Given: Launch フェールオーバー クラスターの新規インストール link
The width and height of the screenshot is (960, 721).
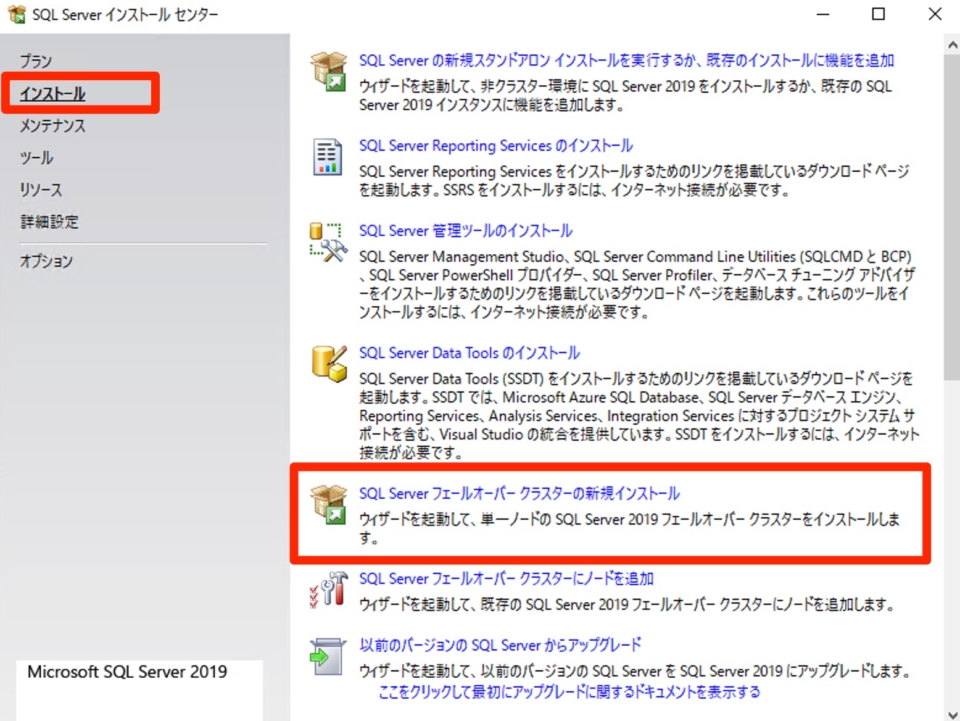Looking at the screenshot, I should (x=519, y=493).
